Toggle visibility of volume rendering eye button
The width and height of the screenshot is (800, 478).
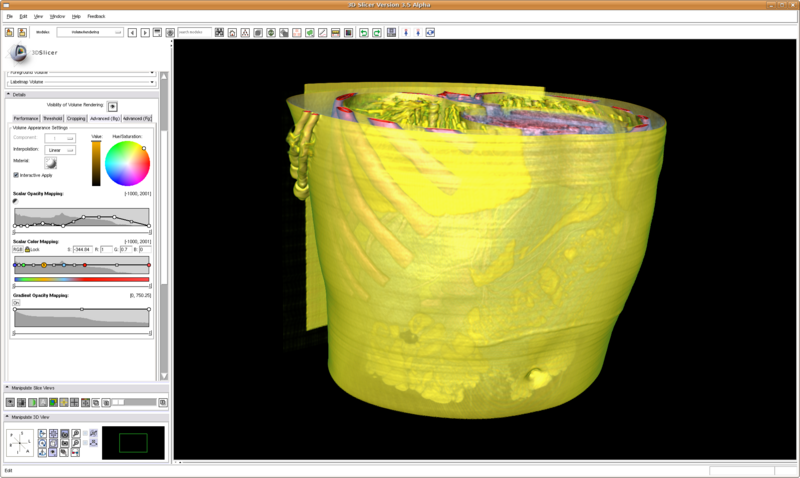[112, 105]
